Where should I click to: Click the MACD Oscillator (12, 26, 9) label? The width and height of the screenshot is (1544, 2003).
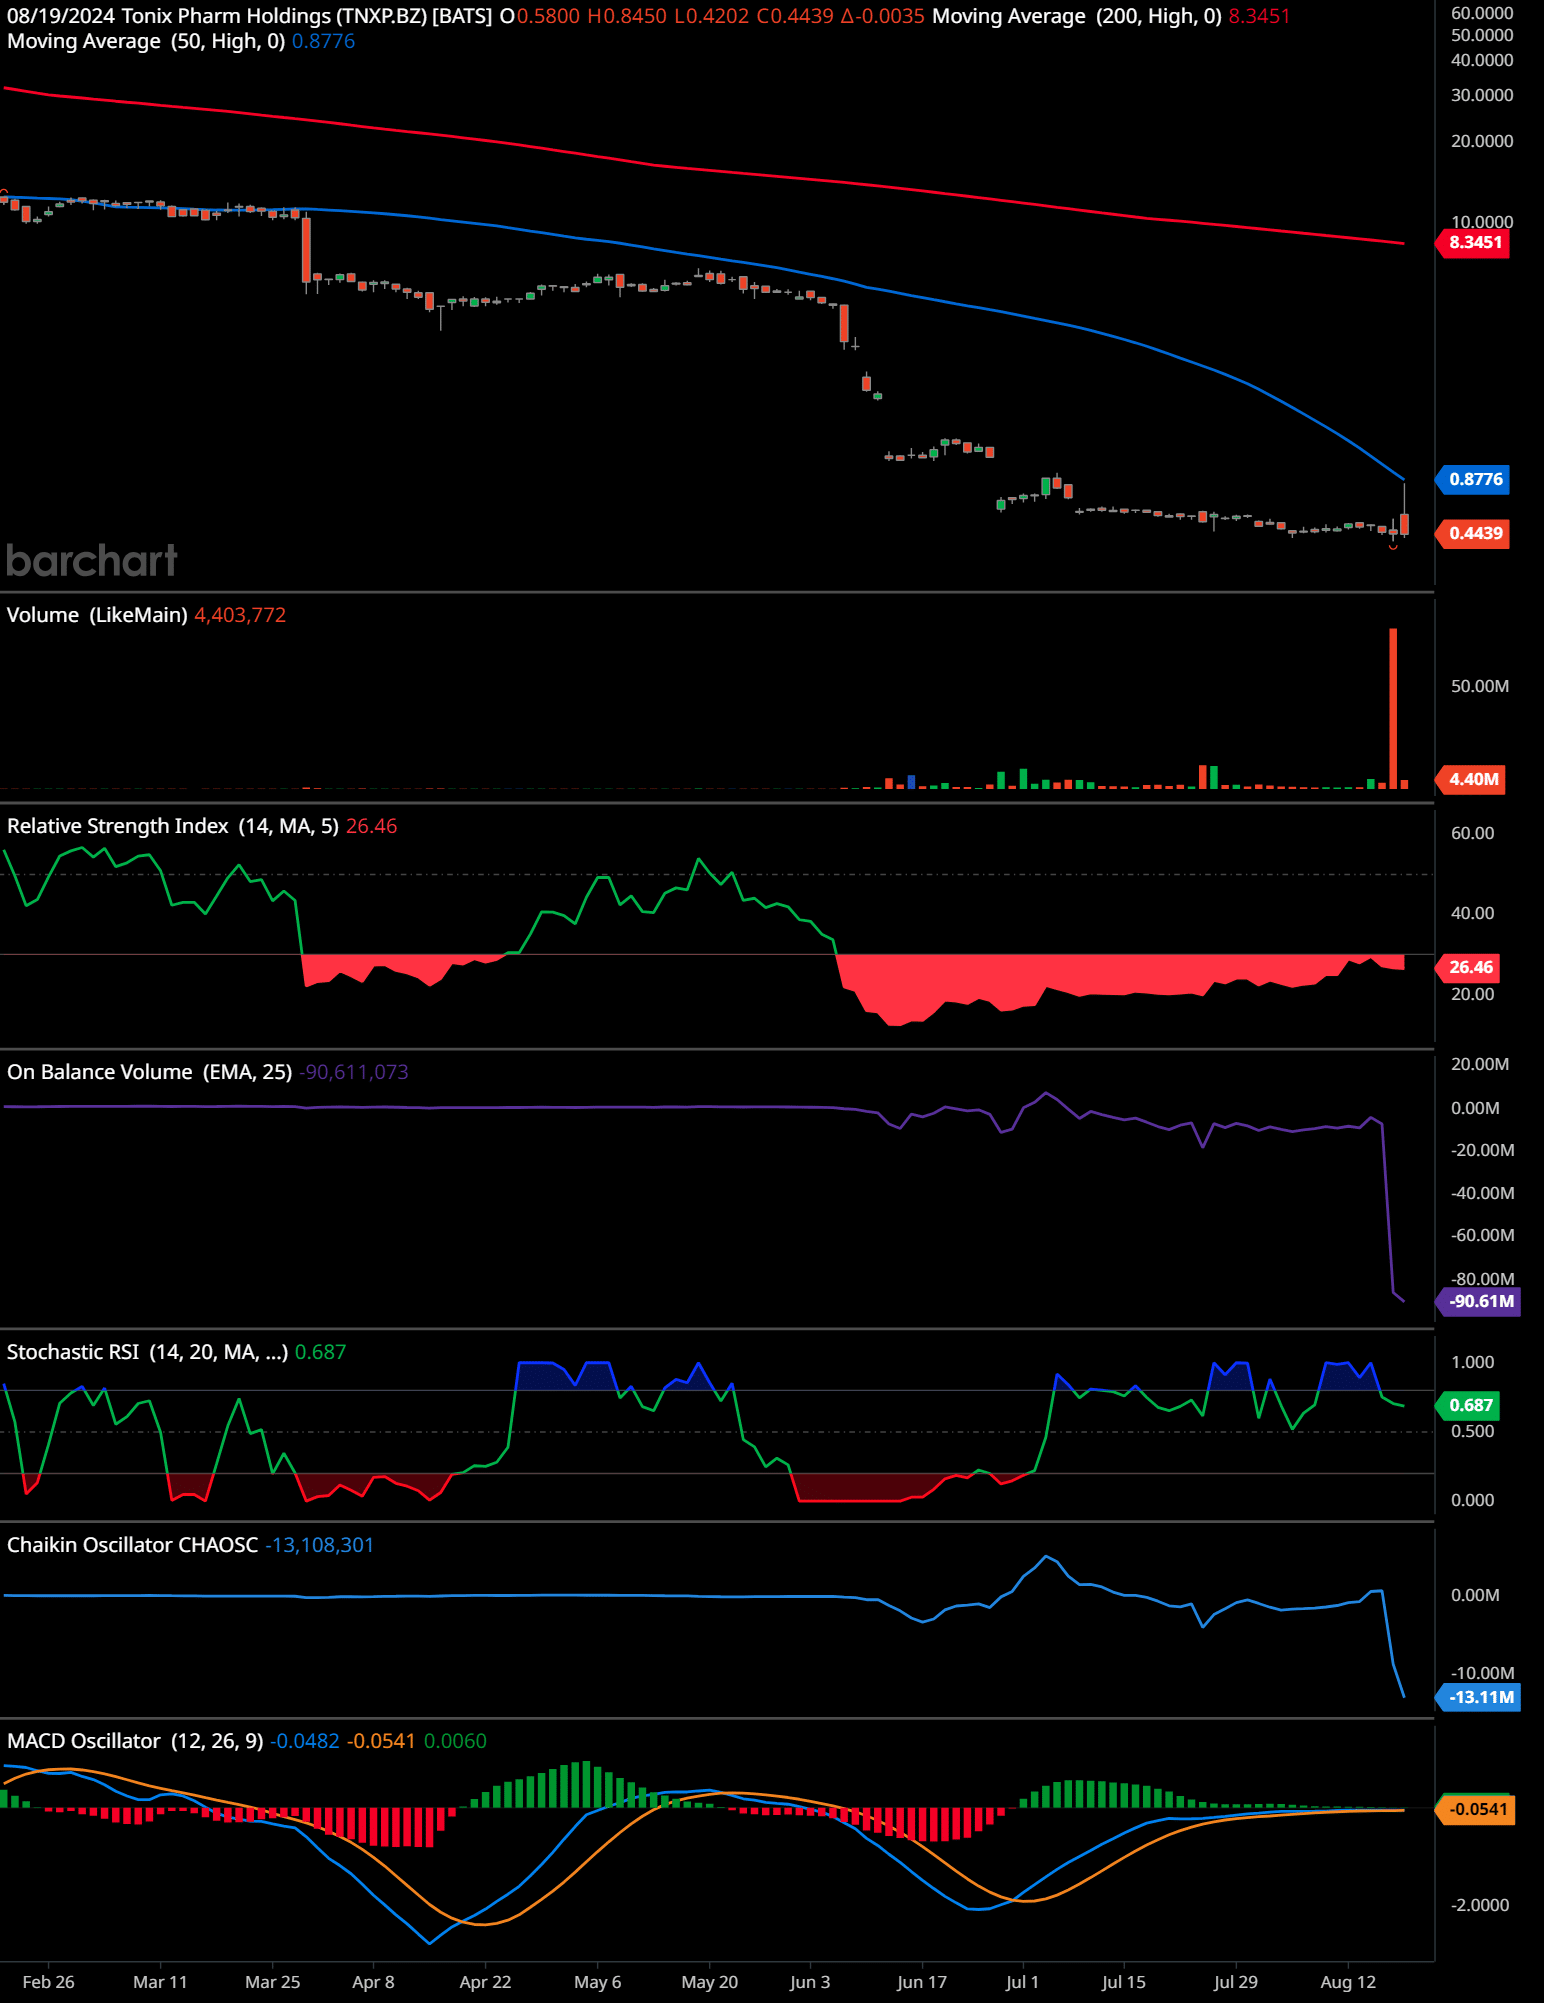135,1741
